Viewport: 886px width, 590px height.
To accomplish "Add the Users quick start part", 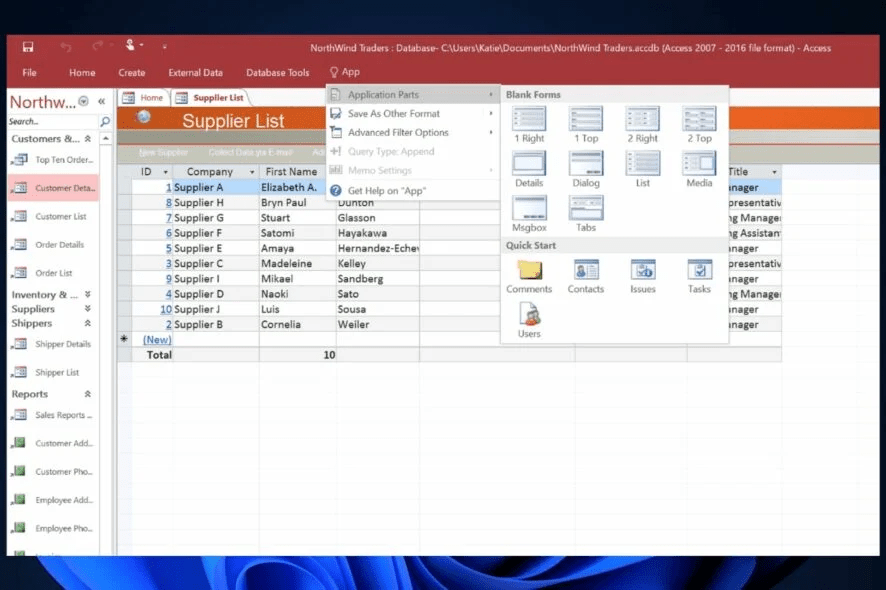I will [x=529, y=315].
